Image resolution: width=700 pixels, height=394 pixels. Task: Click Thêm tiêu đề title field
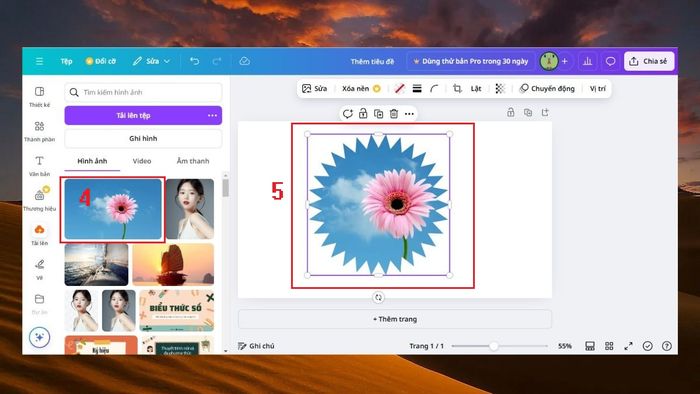[x=372, y=62]
